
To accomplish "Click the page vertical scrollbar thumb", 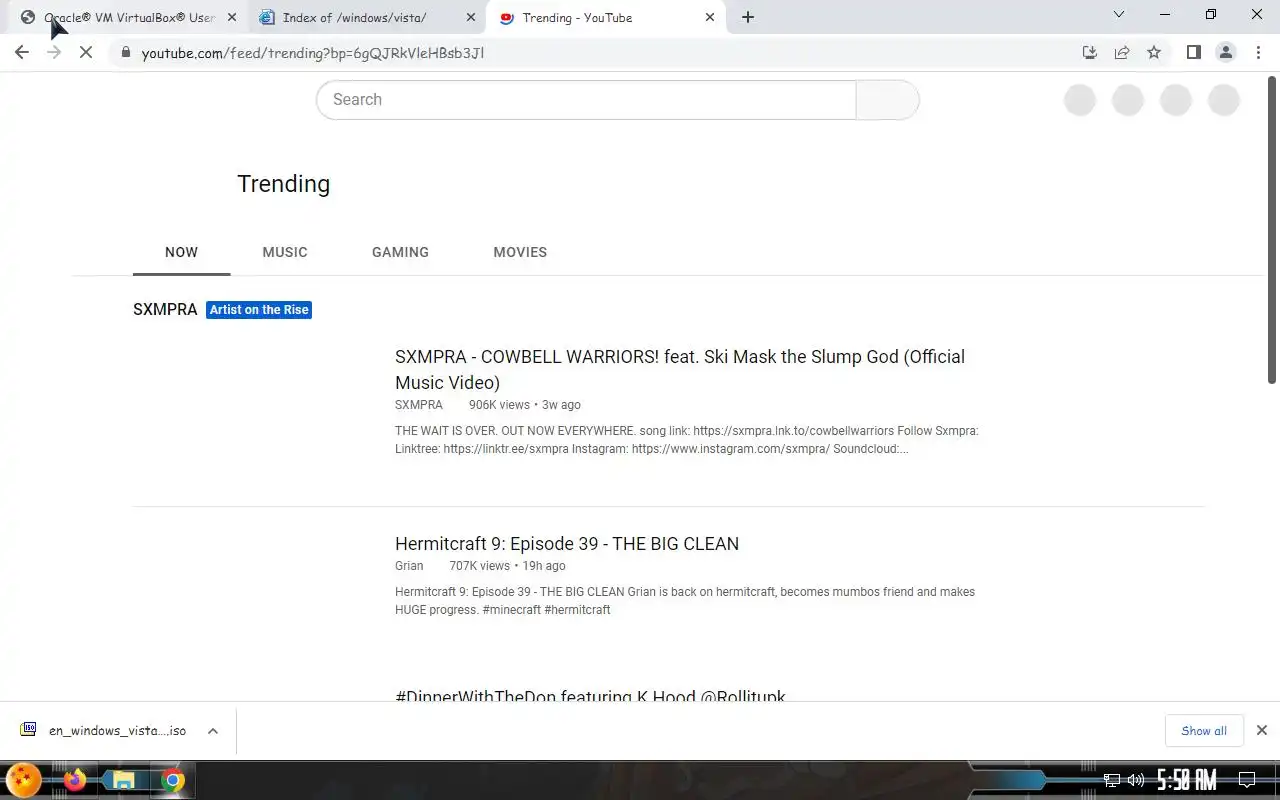I will click(1272, 228).
